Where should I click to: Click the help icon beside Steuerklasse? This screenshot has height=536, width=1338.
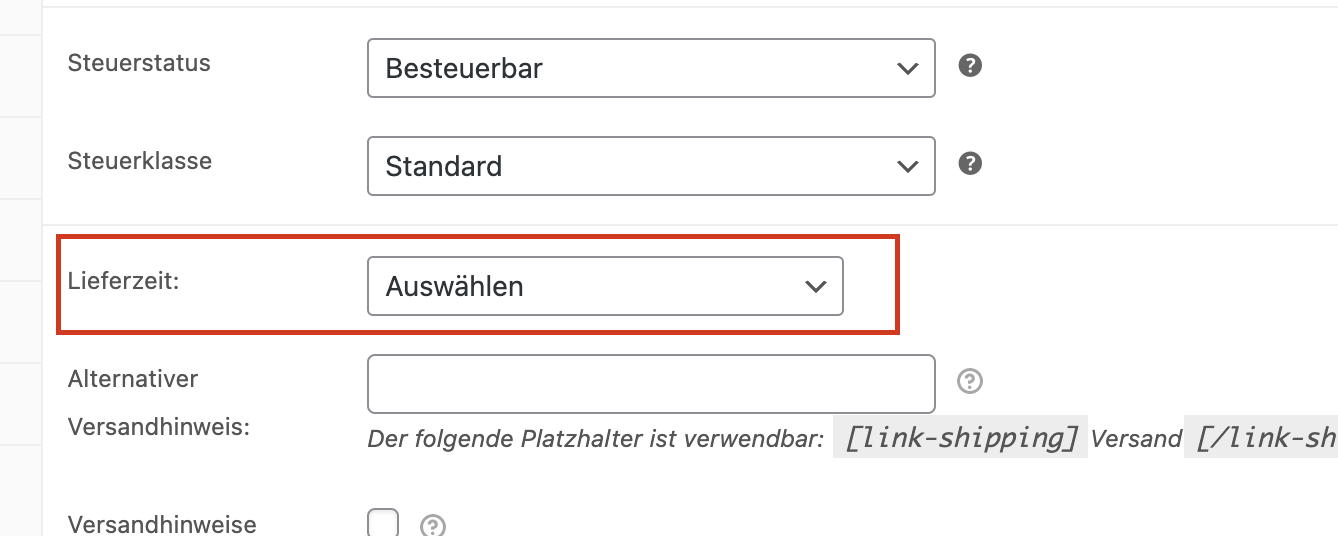click(x=970, y=163)
